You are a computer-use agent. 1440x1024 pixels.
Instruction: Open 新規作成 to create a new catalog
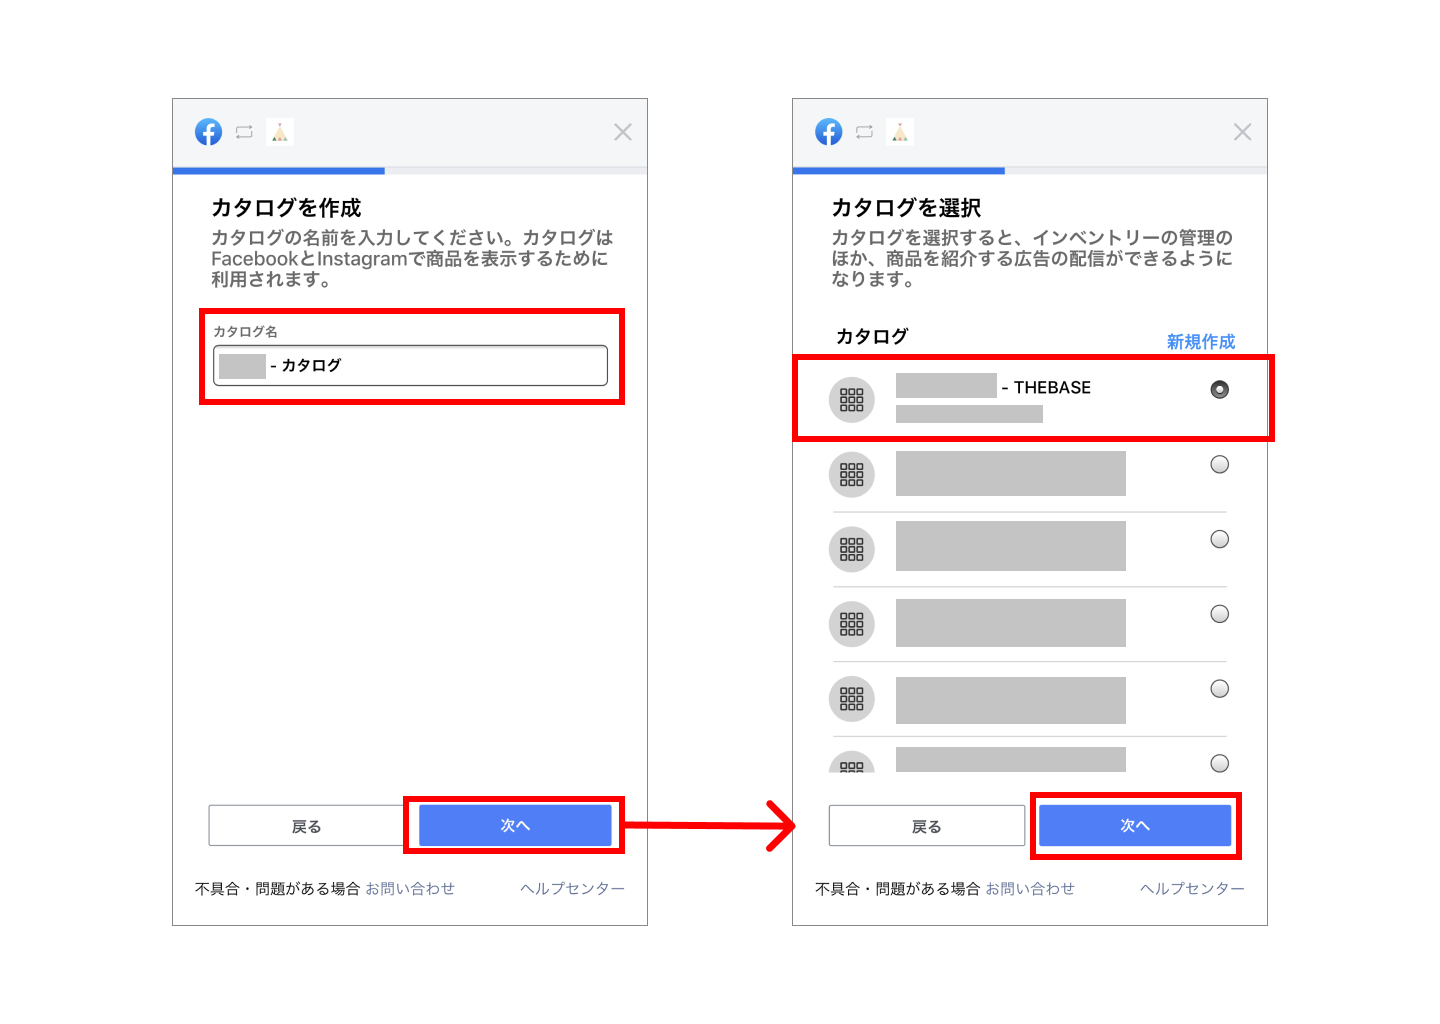click(1199, 341)
